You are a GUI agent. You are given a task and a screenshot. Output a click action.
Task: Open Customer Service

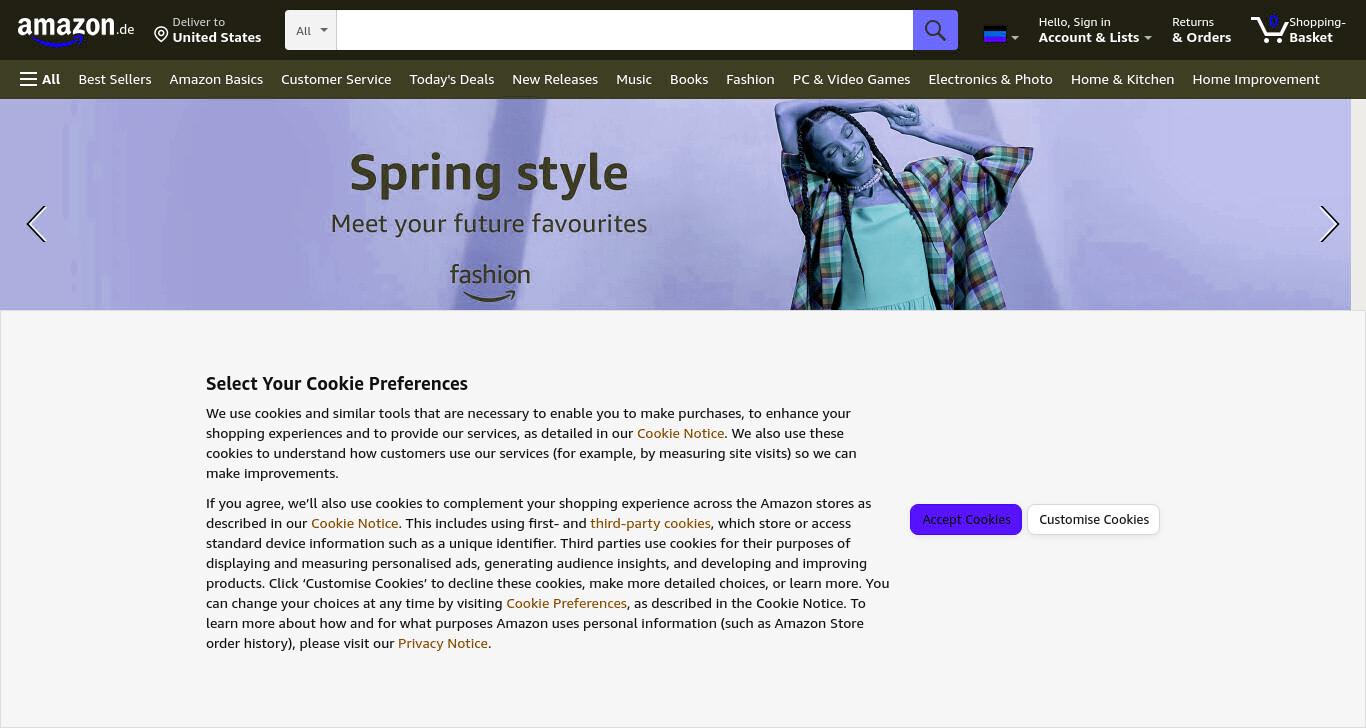336,79
